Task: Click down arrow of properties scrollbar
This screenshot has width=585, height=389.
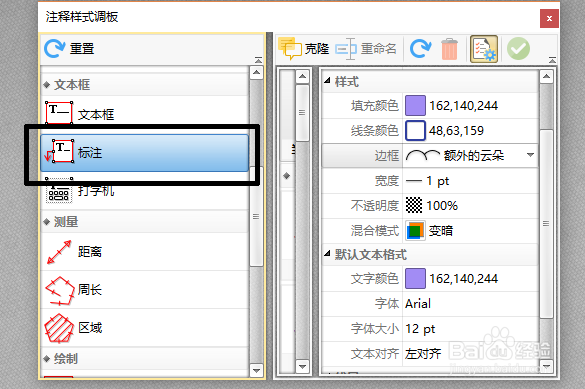Action: point(546,366)
